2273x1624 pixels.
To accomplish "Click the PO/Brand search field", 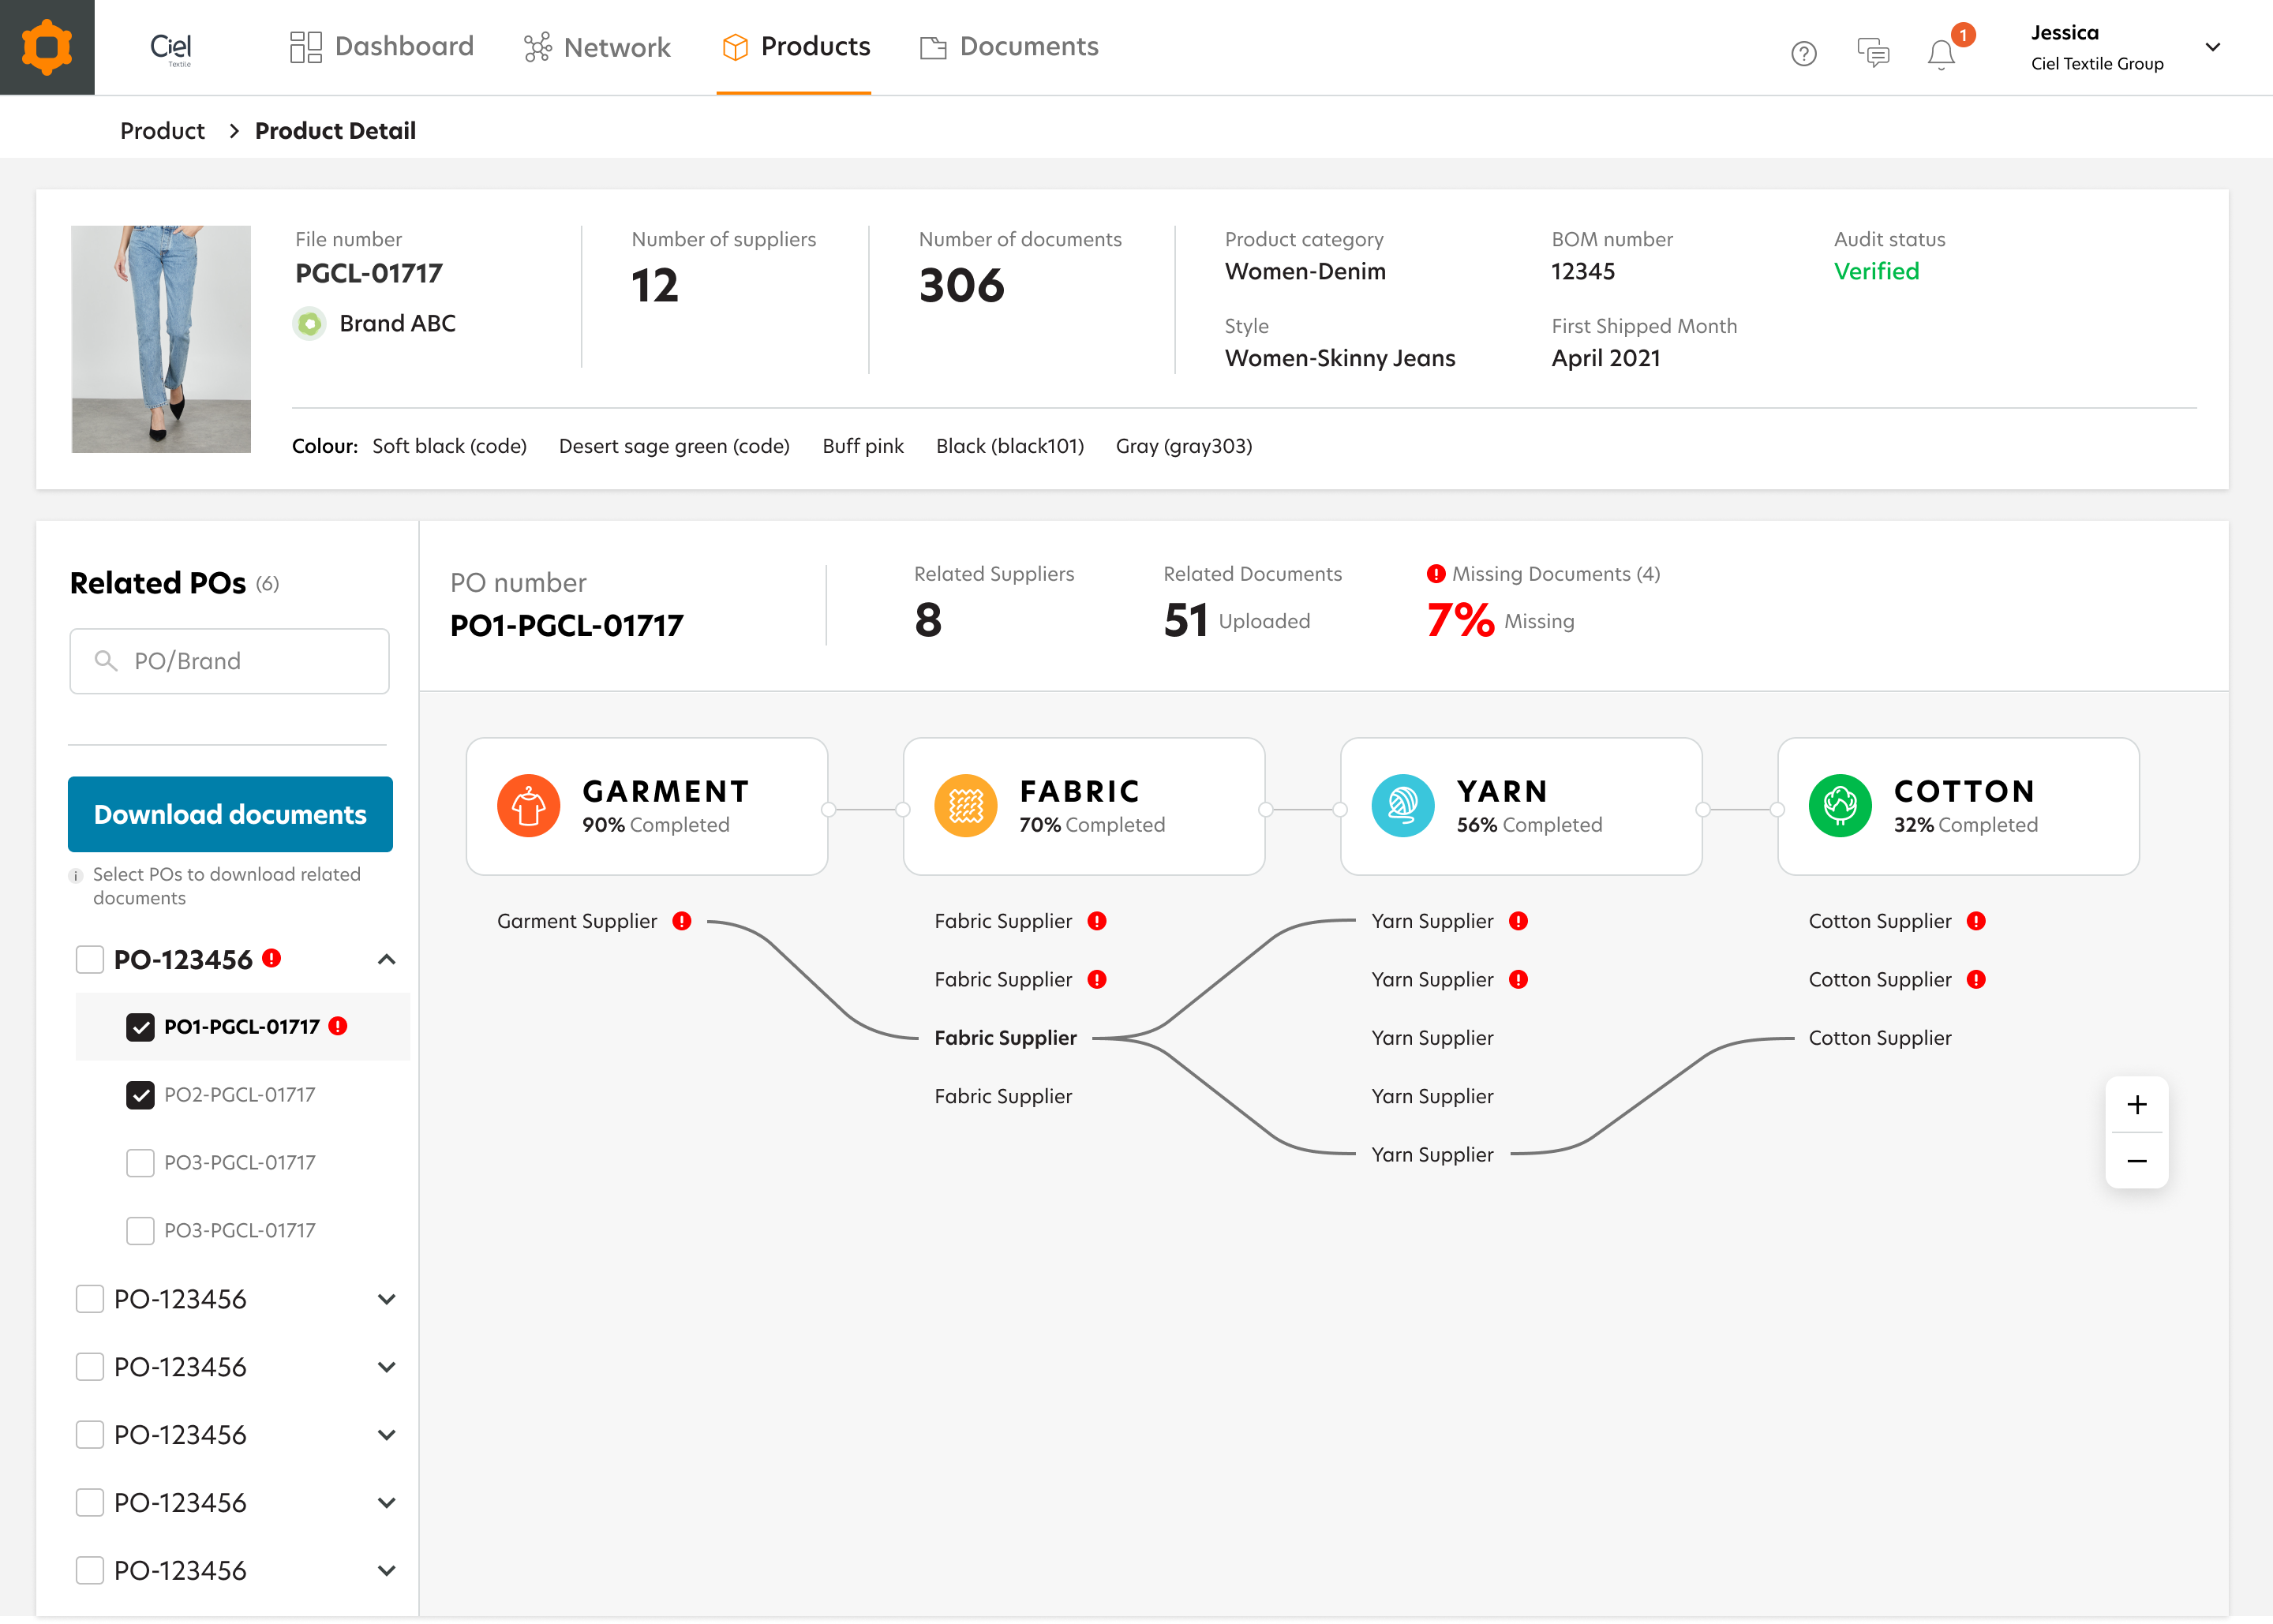I will pos(230,661).
